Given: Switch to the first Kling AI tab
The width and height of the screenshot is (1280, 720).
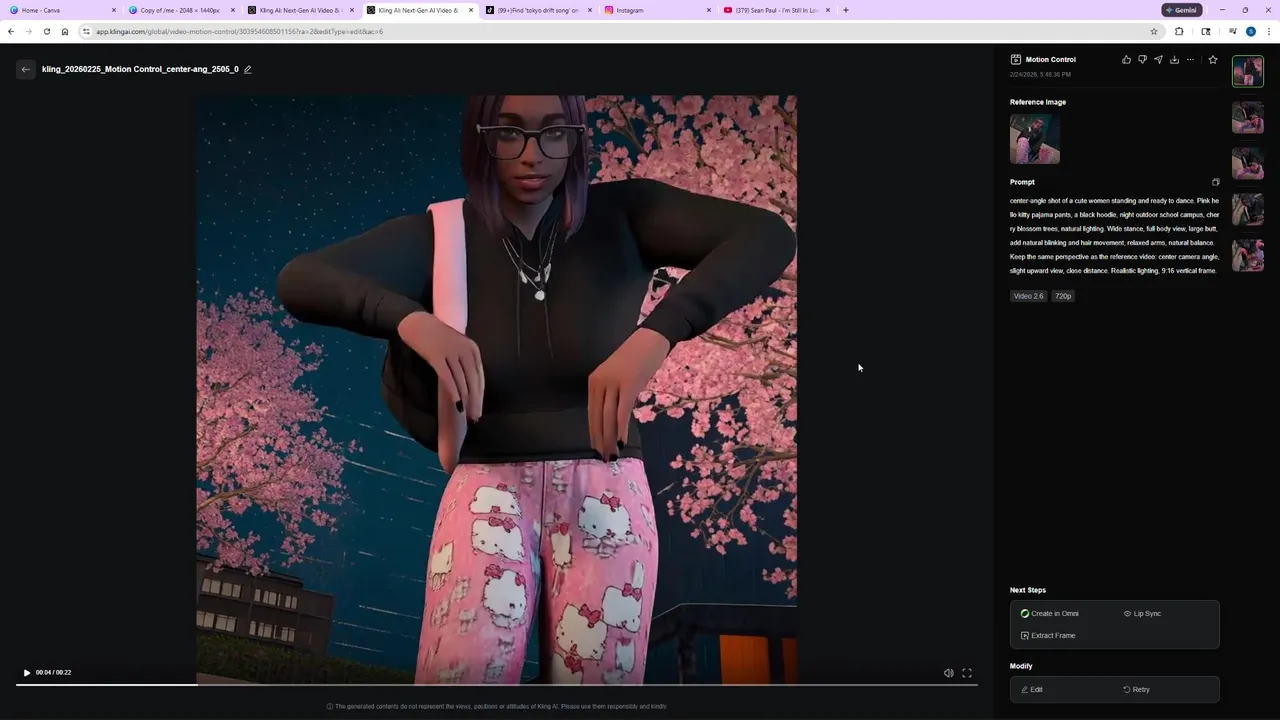Looking at the screenshot, I should point(300,10).
